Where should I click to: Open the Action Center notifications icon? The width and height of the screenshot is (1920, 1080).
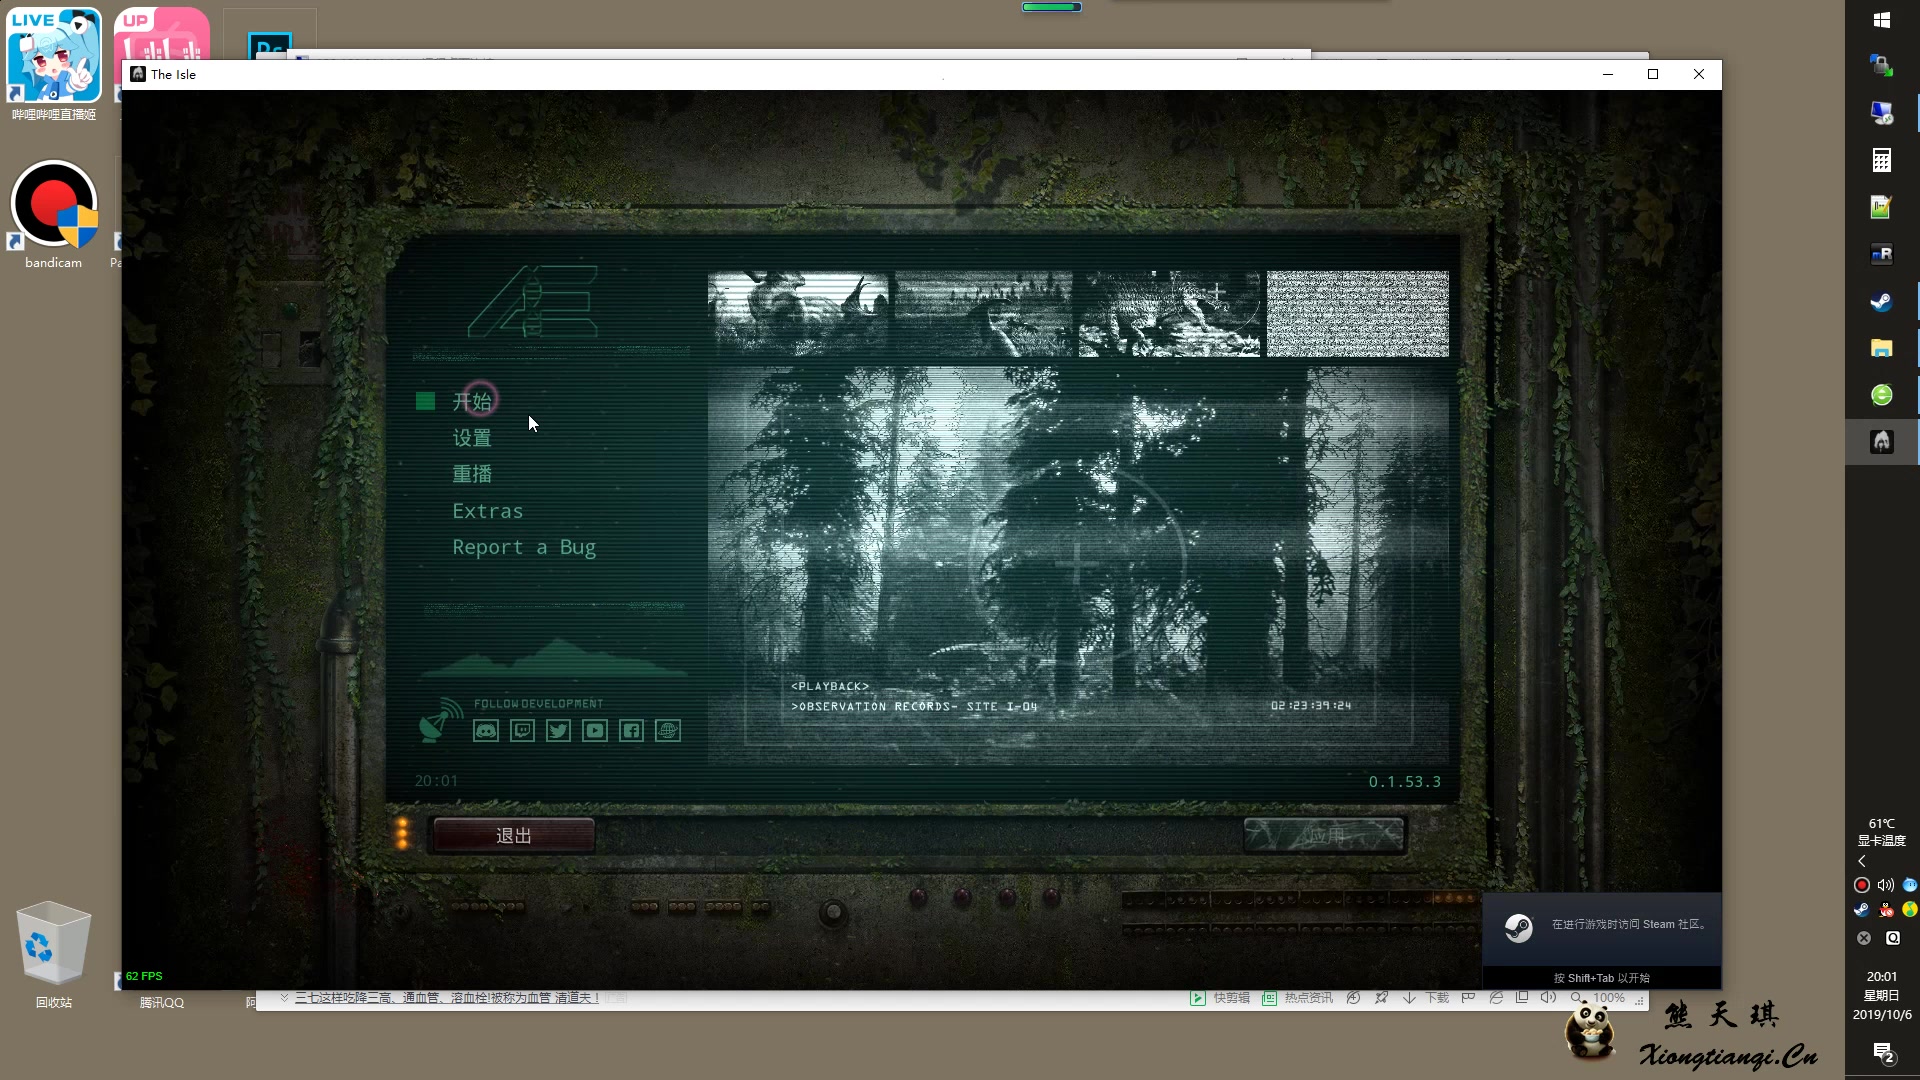point(1883,1053)
